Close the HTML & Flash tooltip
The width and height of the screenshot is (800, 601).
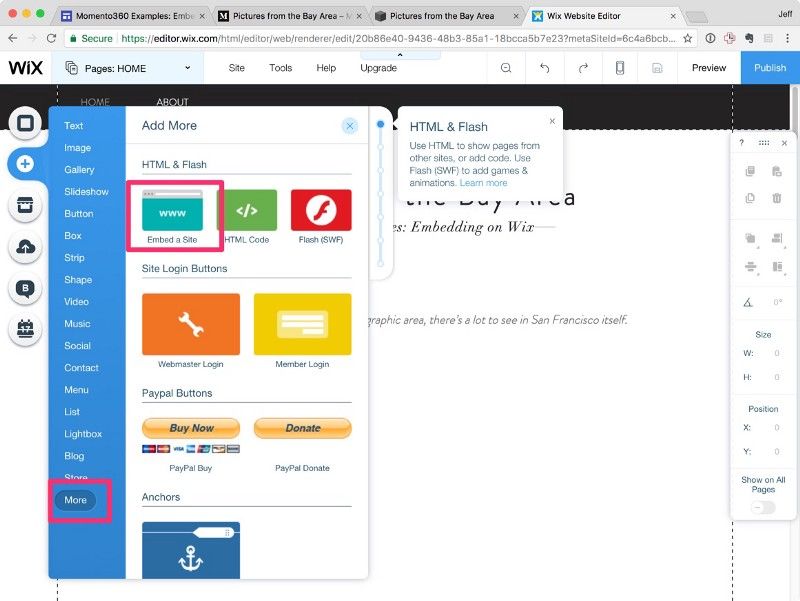coord(552,121)
